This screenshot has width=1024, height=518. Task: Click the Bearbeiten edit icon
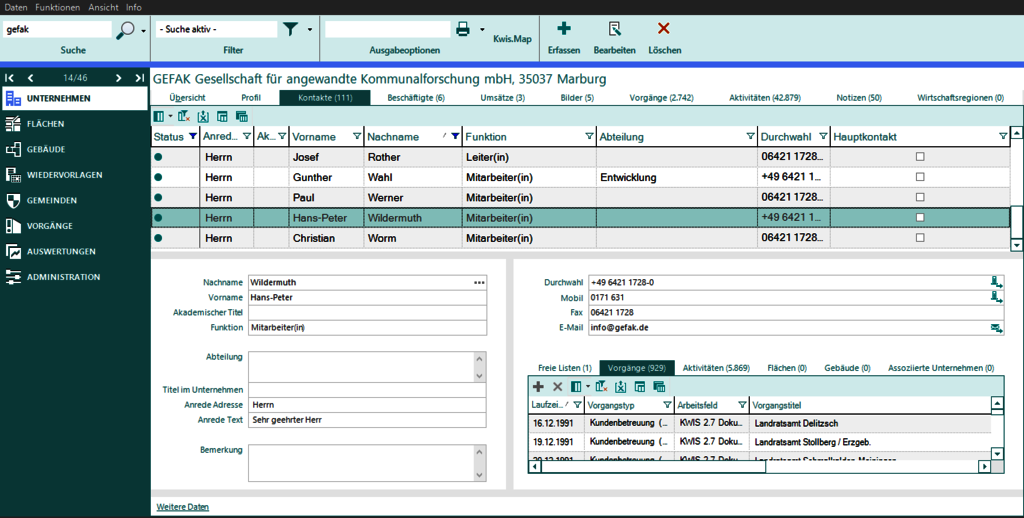coord(615,29)
